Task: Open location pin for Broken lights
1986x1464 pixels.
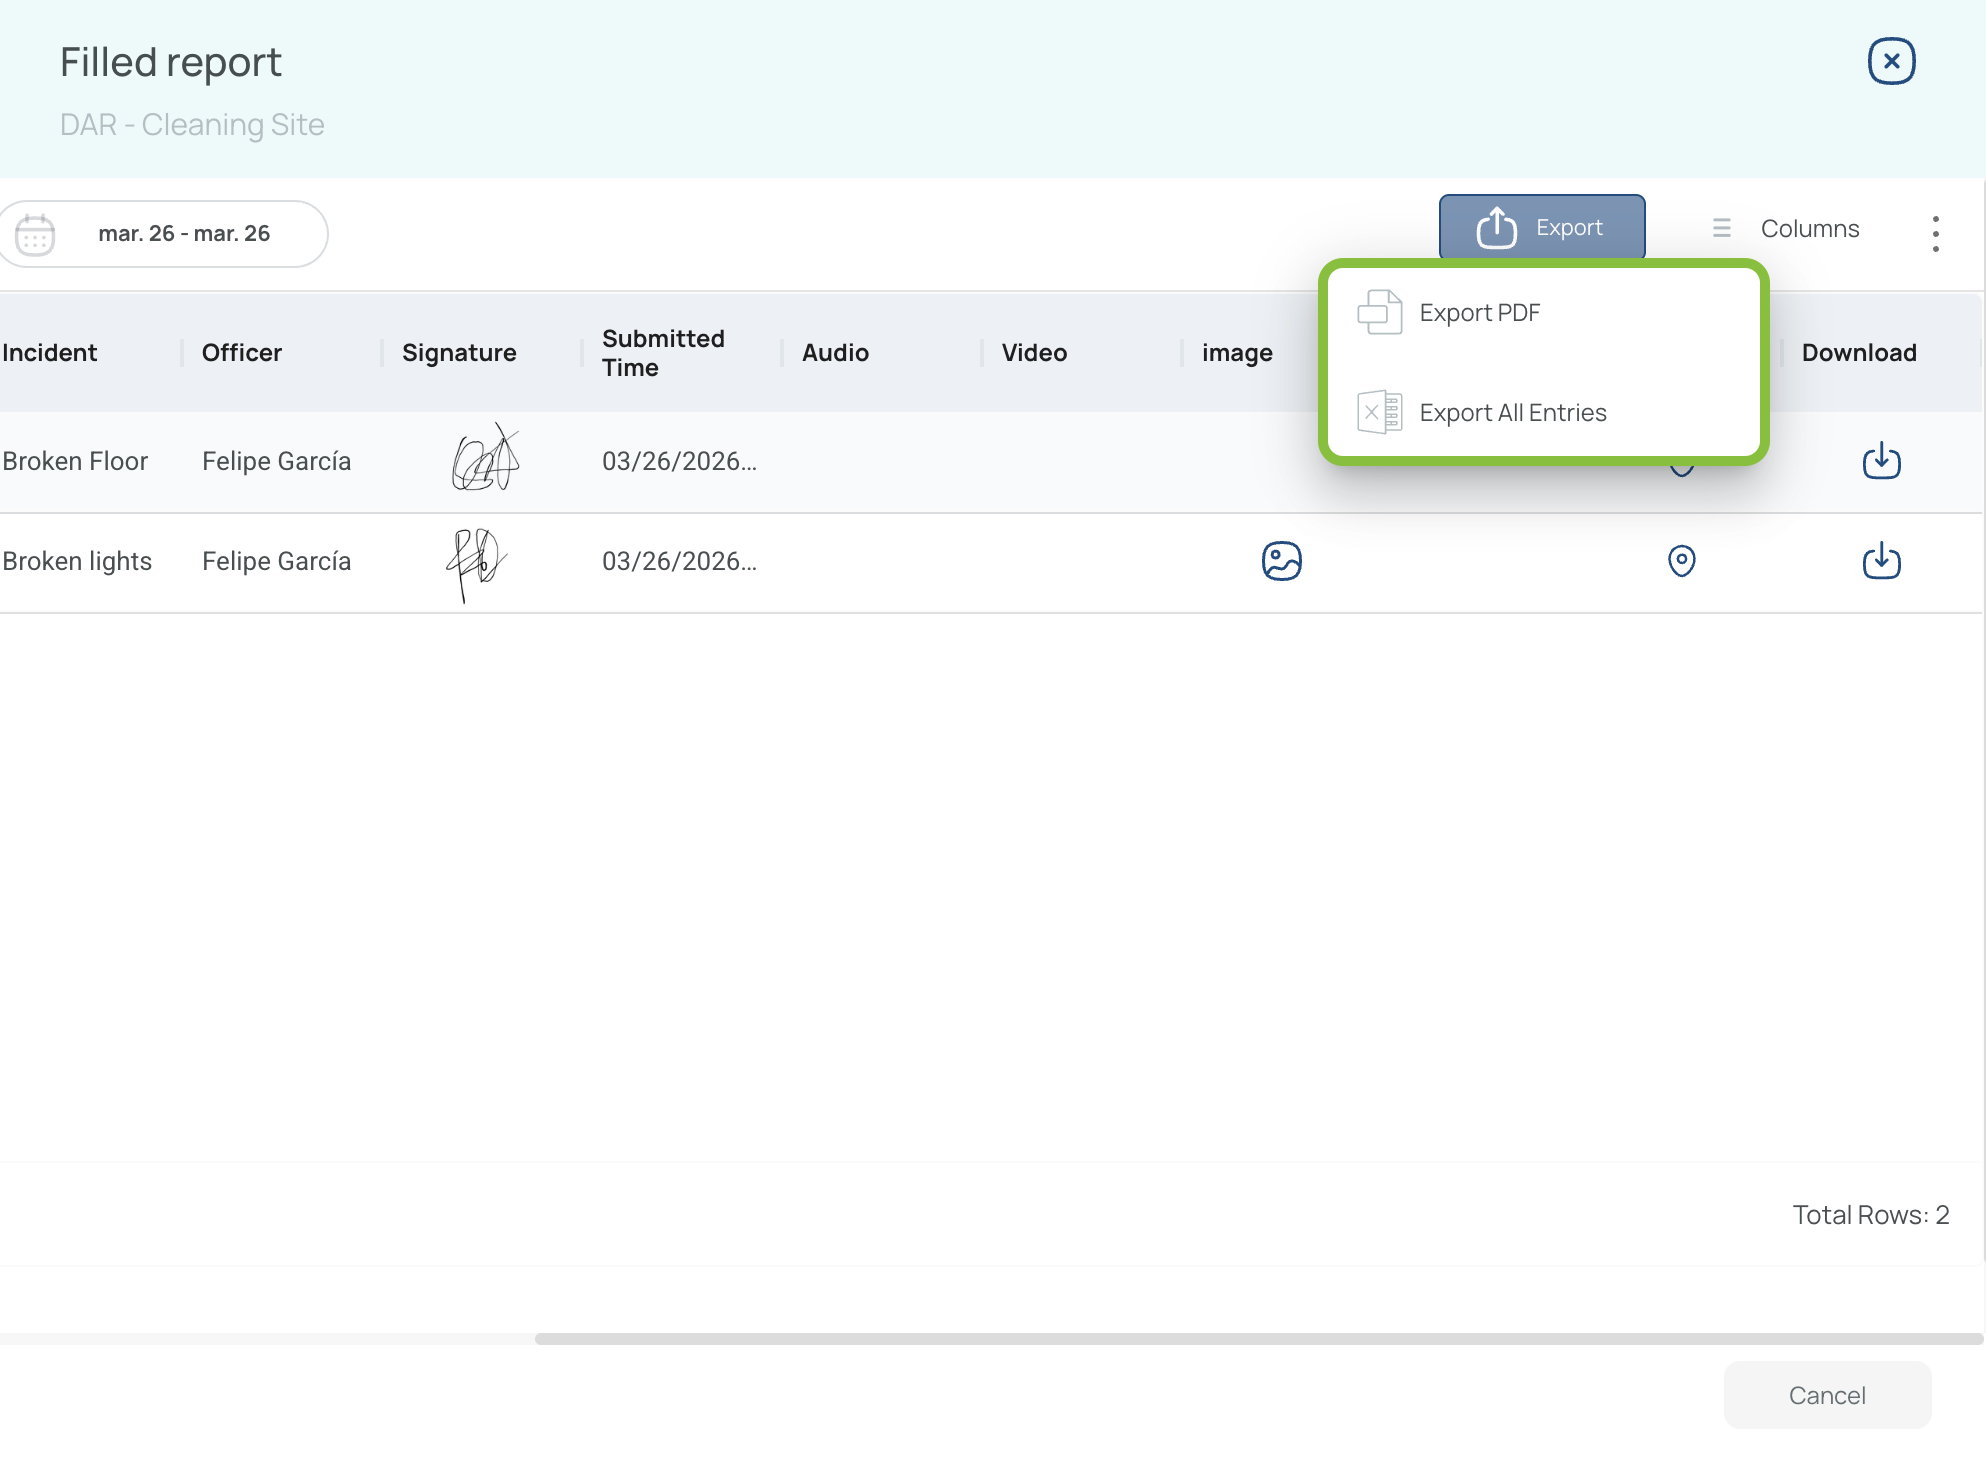Action: click(1681, 561)
